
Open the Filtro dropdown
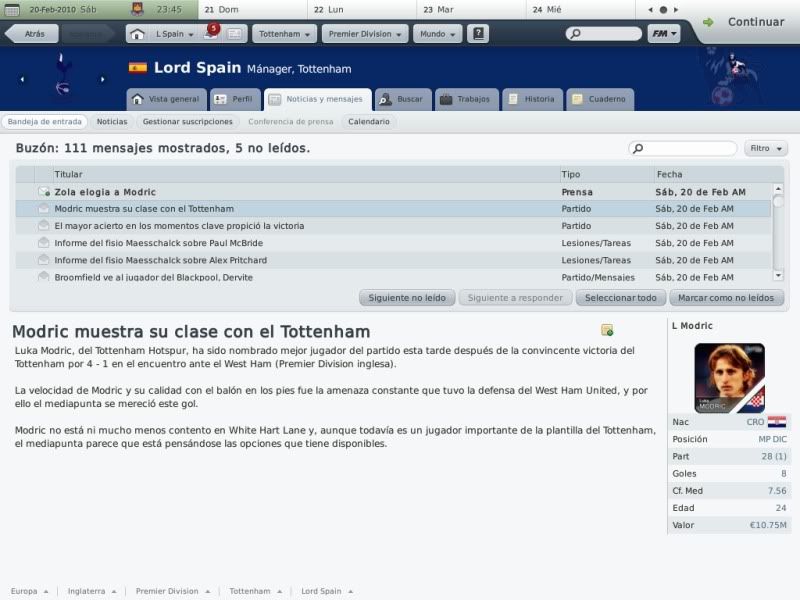click(x=765, y=148)
